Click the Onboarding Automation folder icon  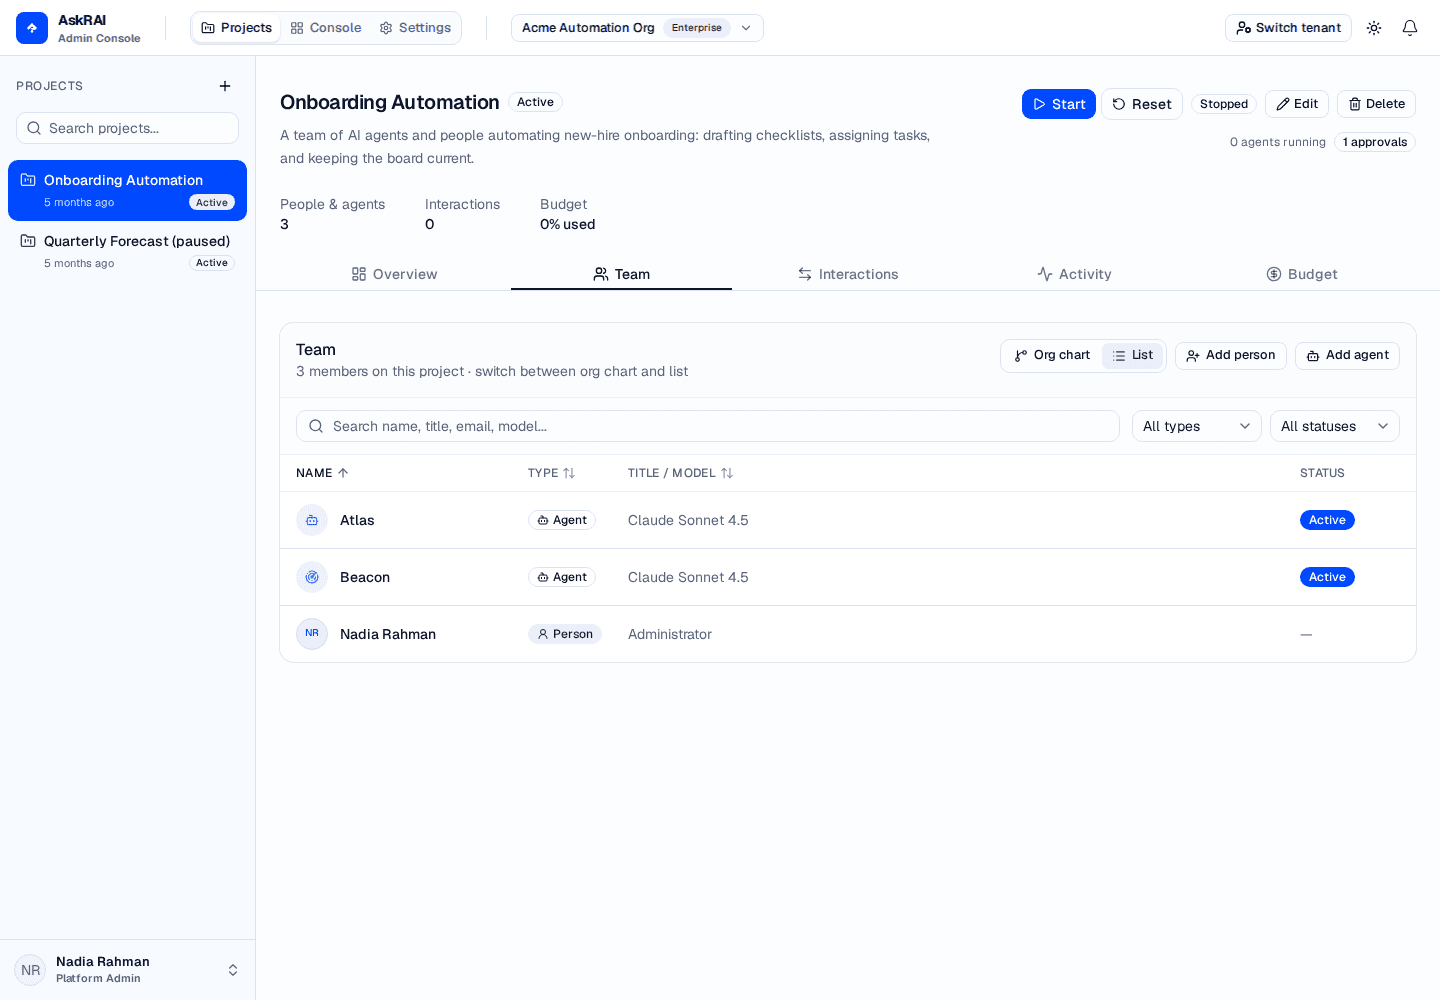(x=28, y=180)
